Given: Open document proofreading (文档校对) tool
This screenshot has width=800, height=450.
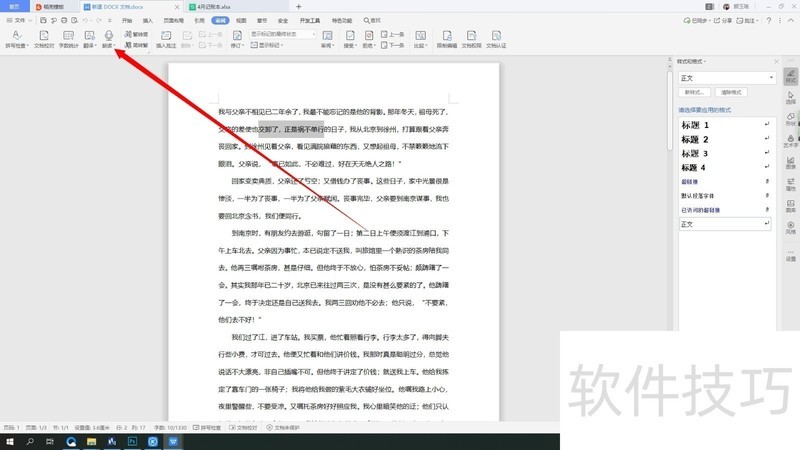Looking at the screenshot, I should click(44, 39).
